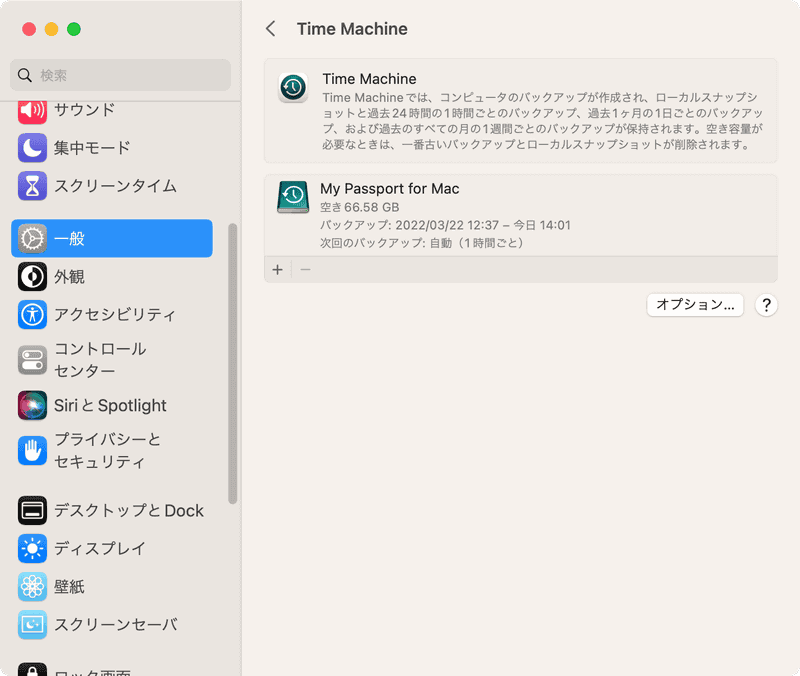Viewport: 800px width, 676px height.
Task: Click the Time Machine app icon
Action: (x=292, y=88)
